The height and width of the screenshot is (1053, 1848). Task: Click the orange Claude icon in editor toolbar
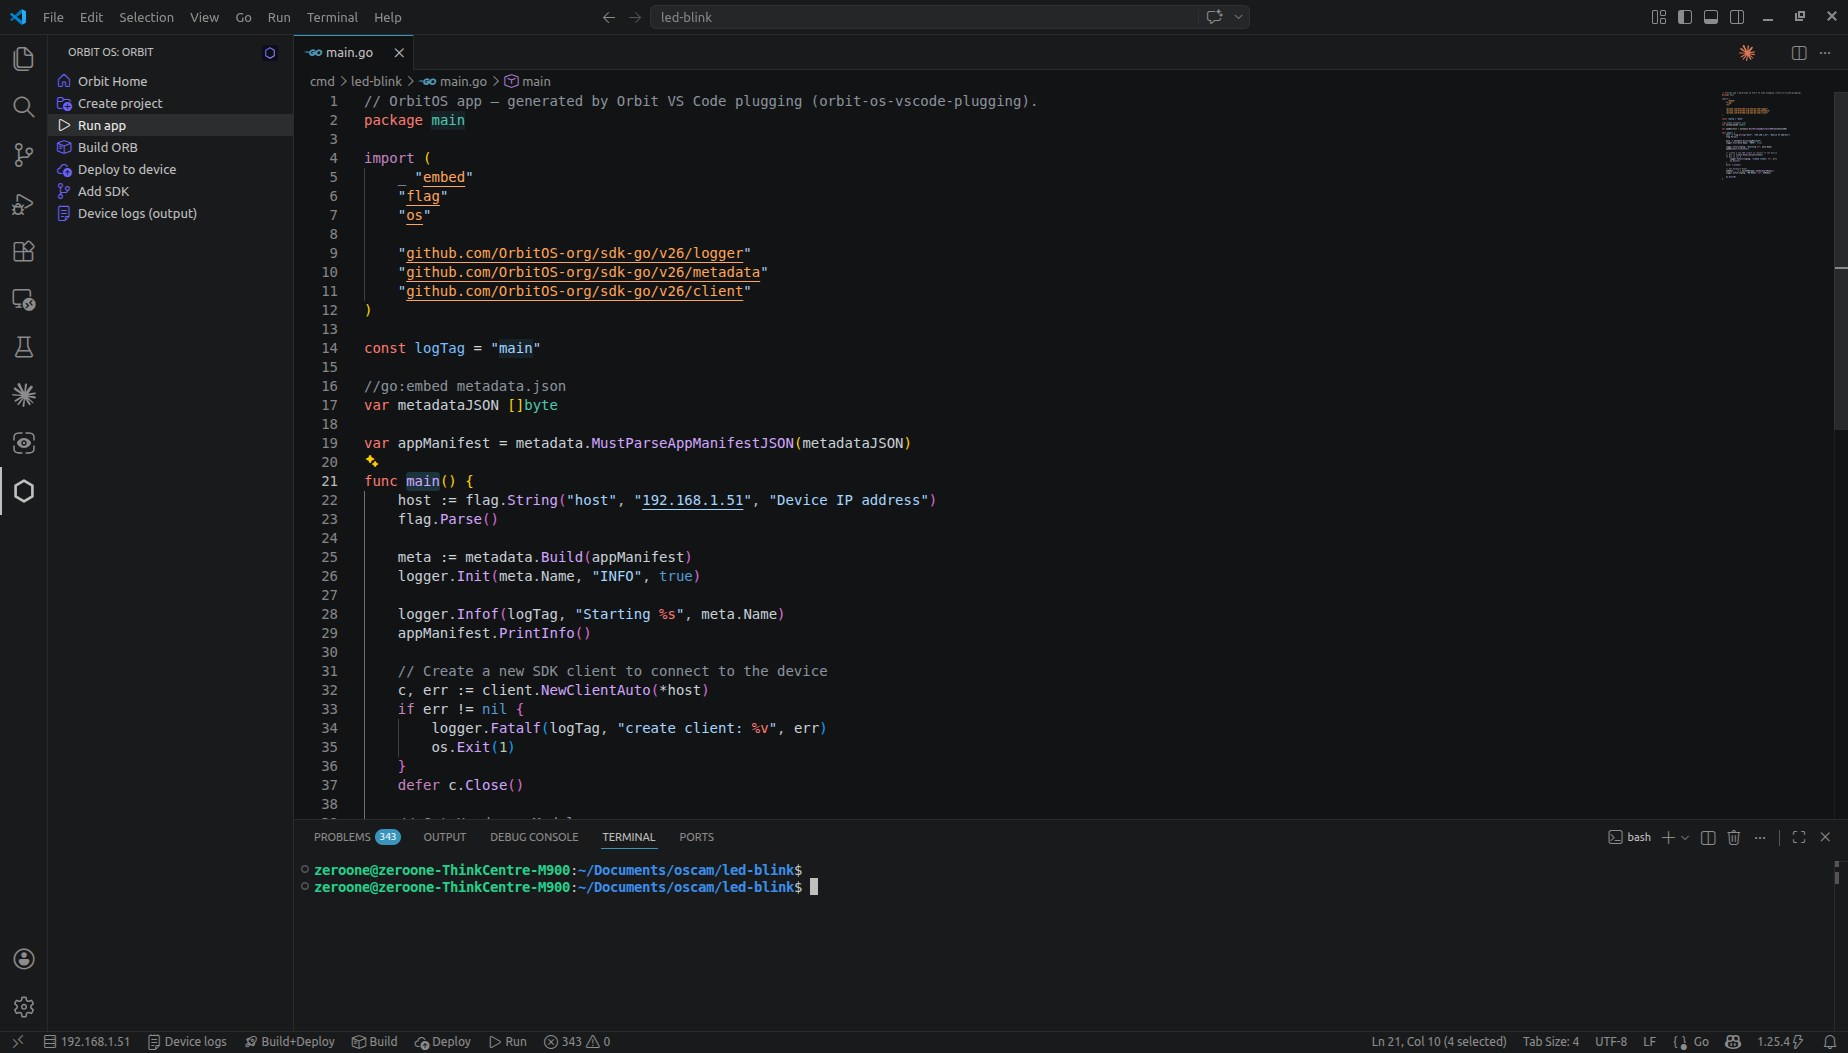[x=1747, y=53]
